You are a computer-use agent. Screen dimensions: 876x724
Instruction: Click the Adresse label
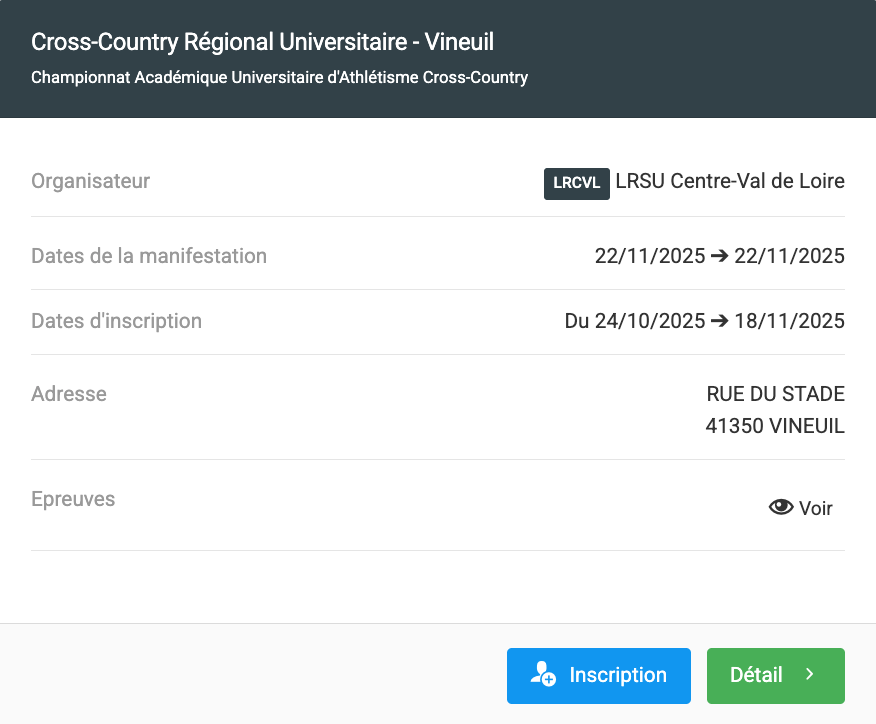point(69,394)
